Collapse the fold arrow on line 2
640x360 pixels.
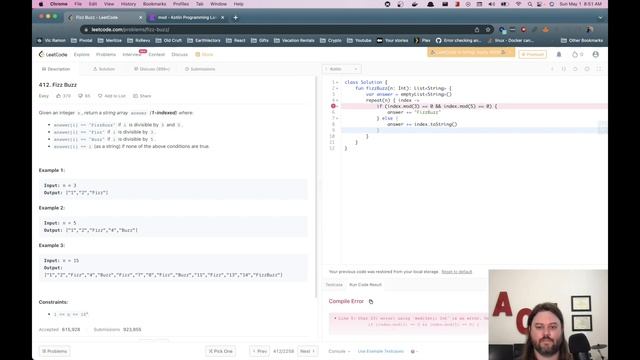pos(337,88)
